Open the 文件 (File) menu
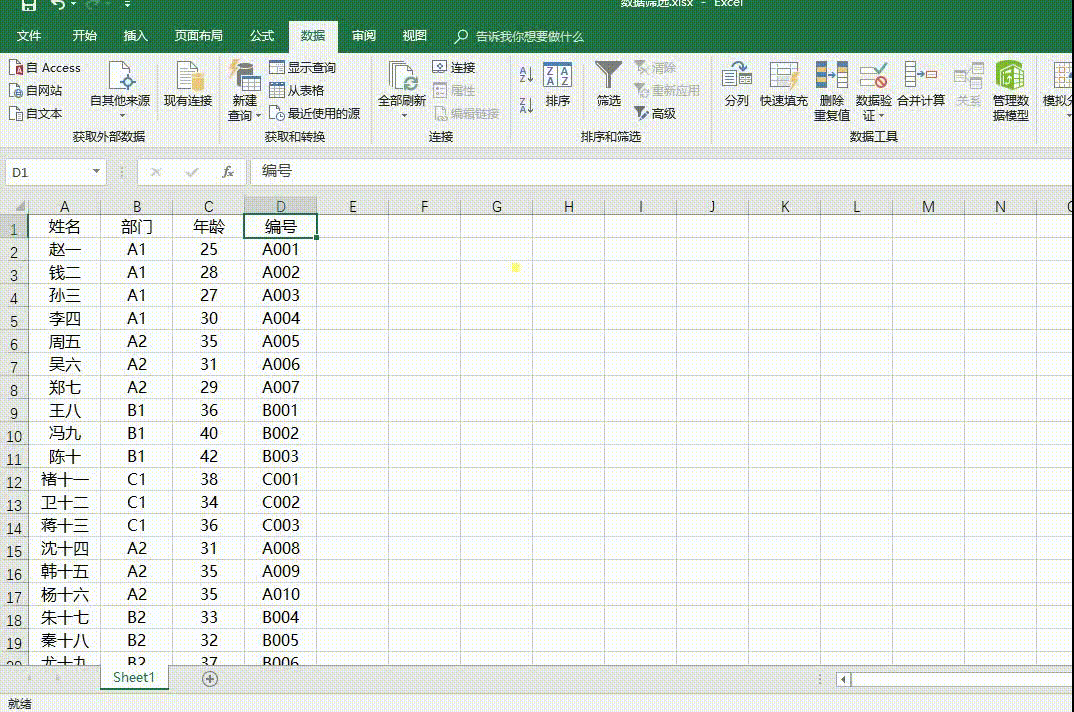 (x=29, y=36)
